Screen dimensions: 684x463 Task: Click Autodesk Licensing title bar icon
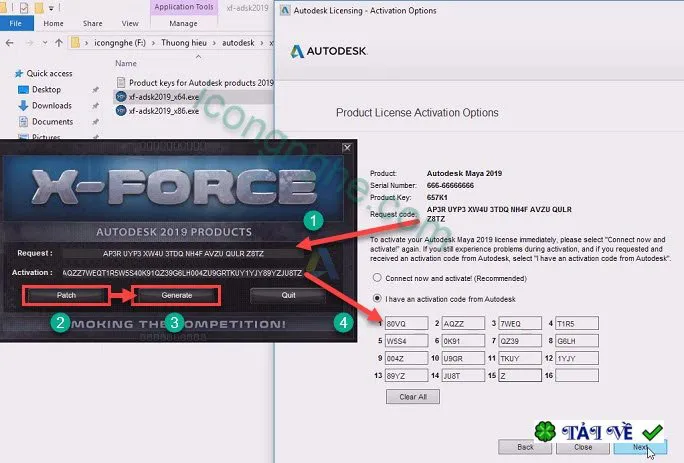coord(285,10)
